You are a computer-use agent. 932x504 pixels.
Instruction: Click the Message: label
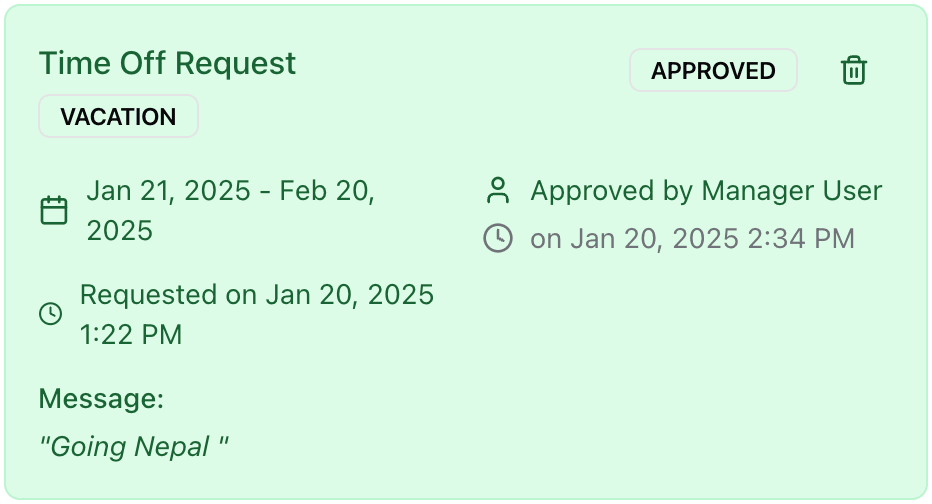tap(101, 398)
